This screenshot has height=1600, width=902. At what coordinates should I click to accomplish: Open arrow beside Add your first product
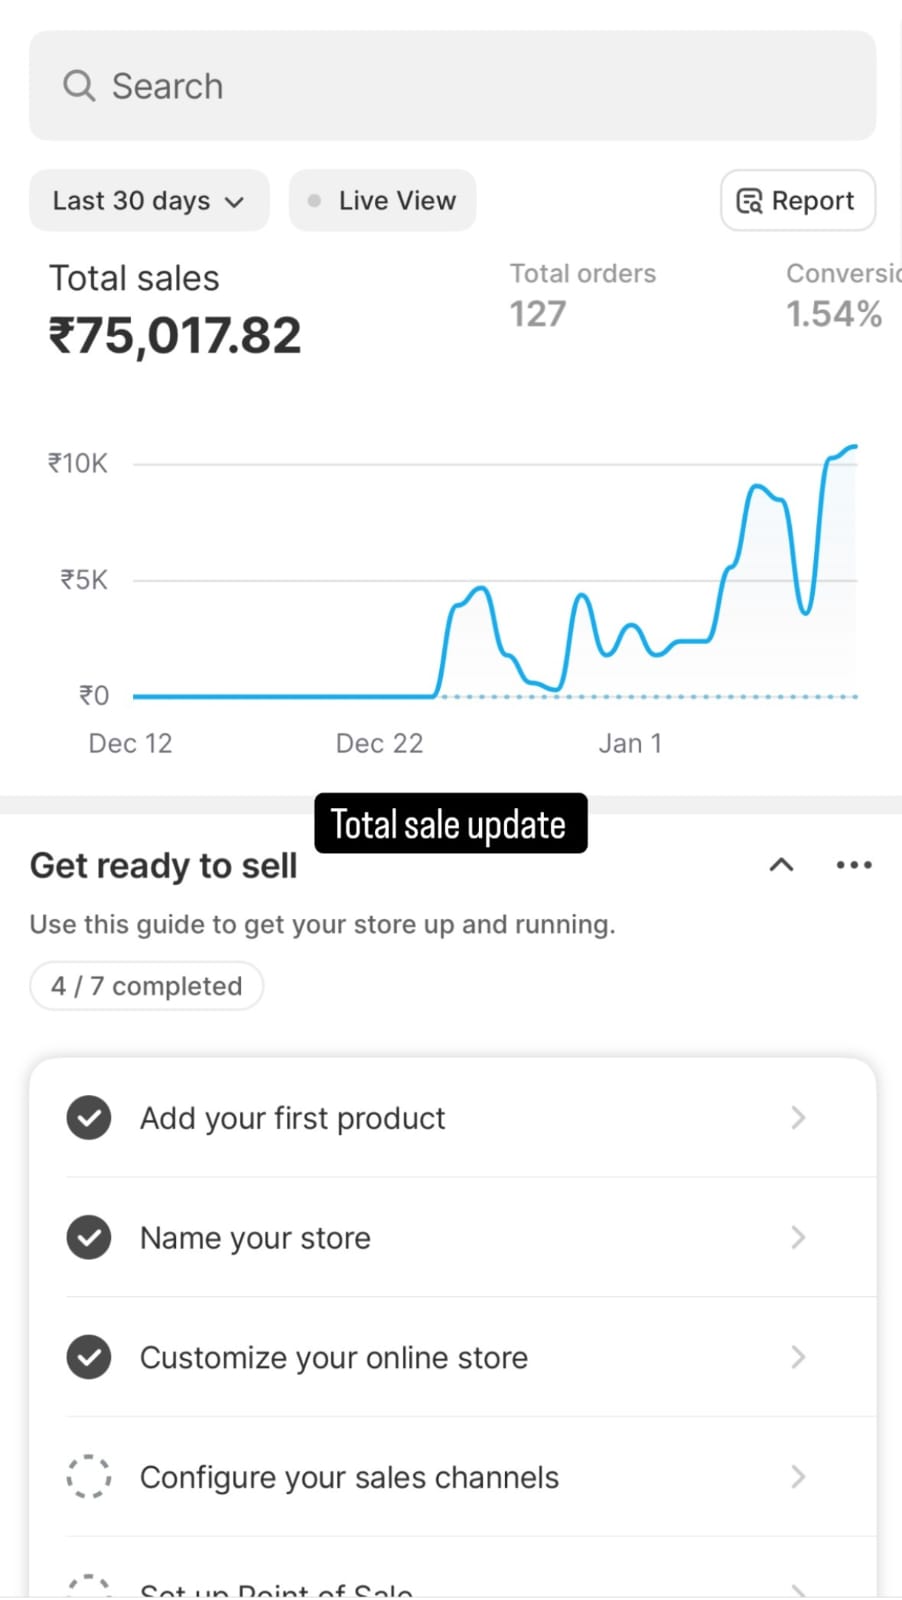pos(798,1118)
